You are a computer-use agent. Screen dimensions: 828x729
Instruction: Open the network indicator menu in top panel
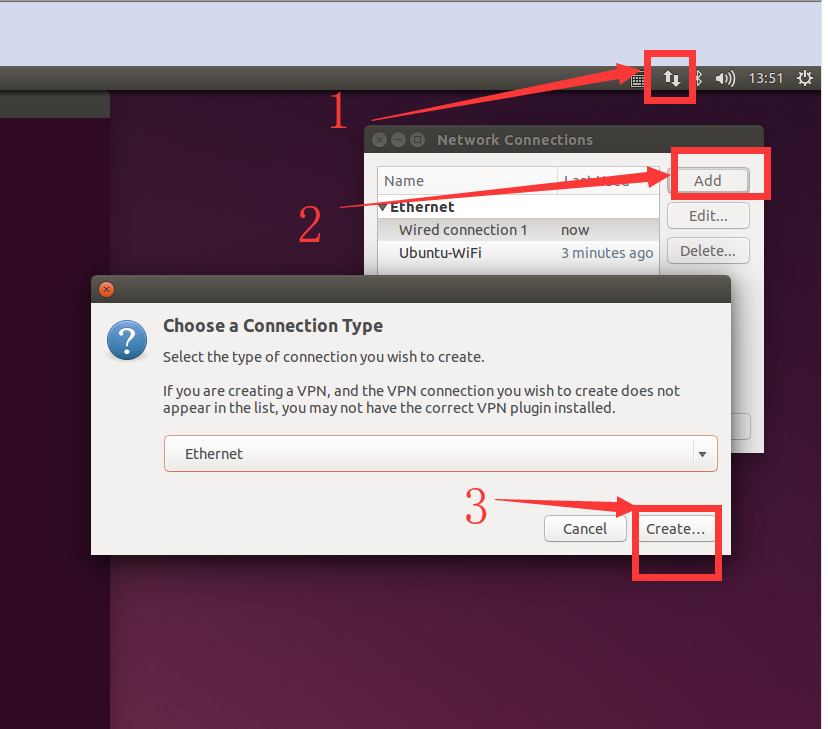(671, 79)
